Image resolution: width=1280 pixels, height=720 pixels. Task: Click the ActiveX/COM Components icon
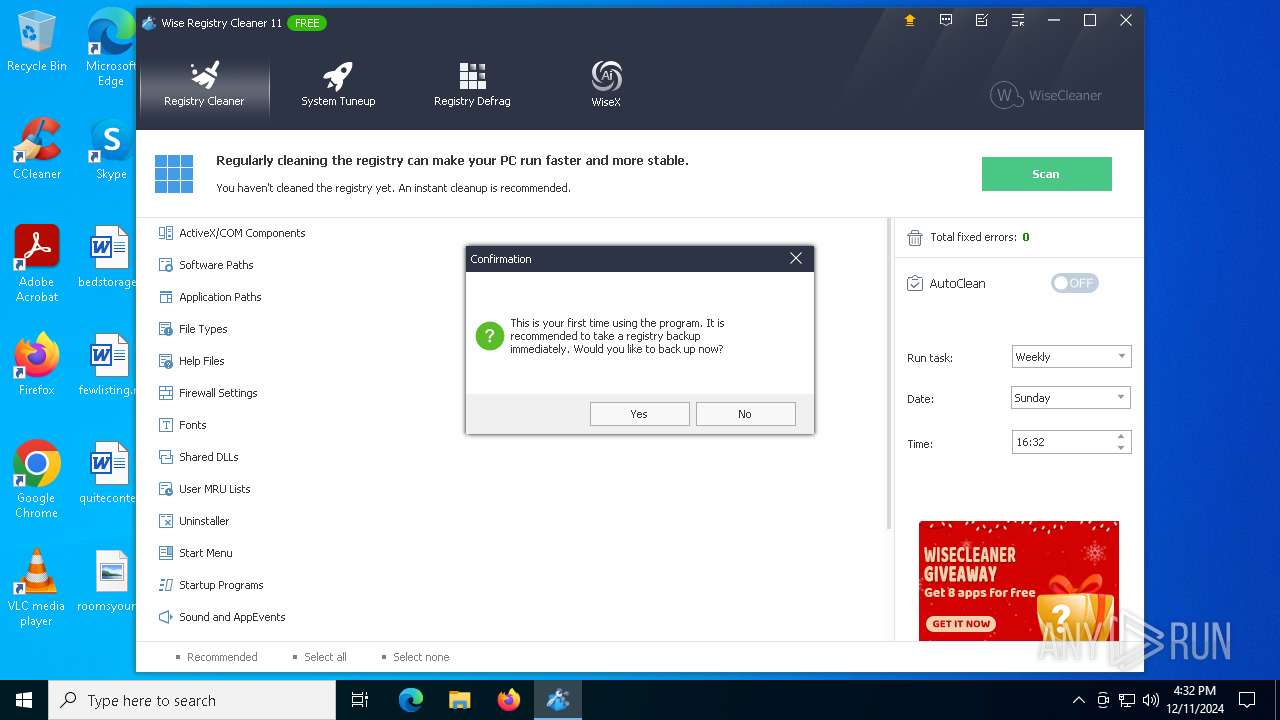[x=166, y=233]
